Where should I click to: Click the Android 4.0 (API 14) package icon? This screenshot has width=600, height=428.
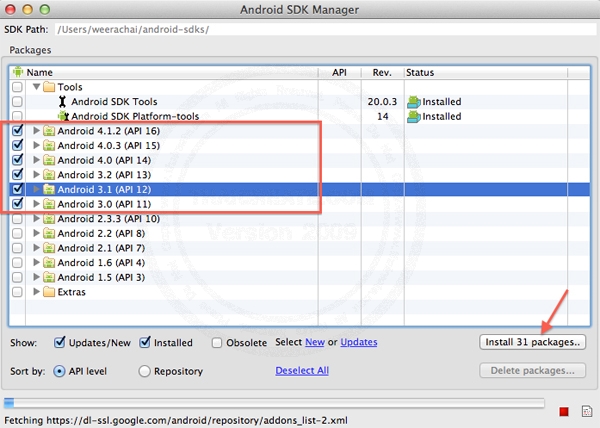pyautogui.click(x=49, y=160)
